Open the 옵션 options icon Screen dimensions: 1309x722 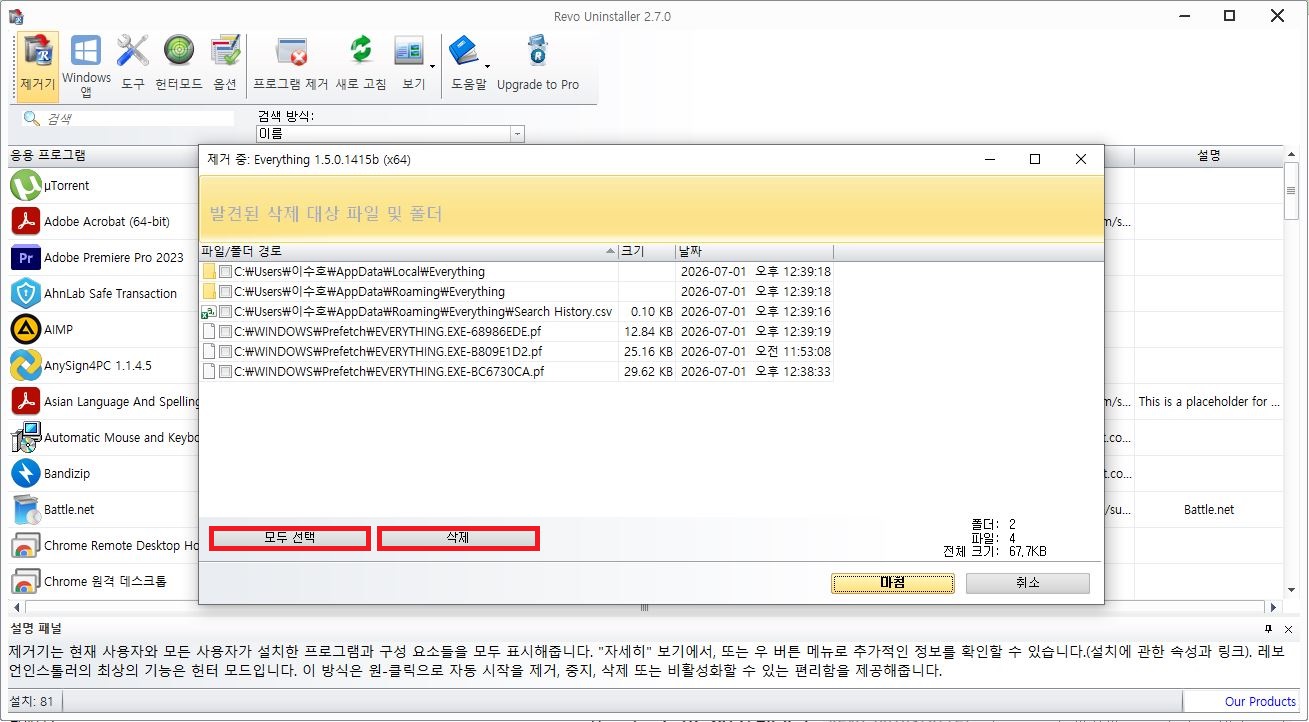click(x=225, y=66)
